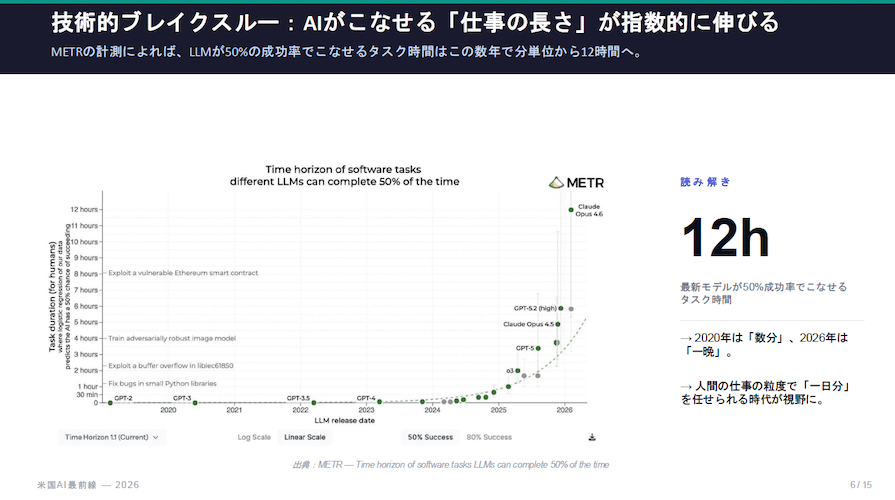Click the METR logo on the chart
The image size is (895, 500).
(576, 183)
